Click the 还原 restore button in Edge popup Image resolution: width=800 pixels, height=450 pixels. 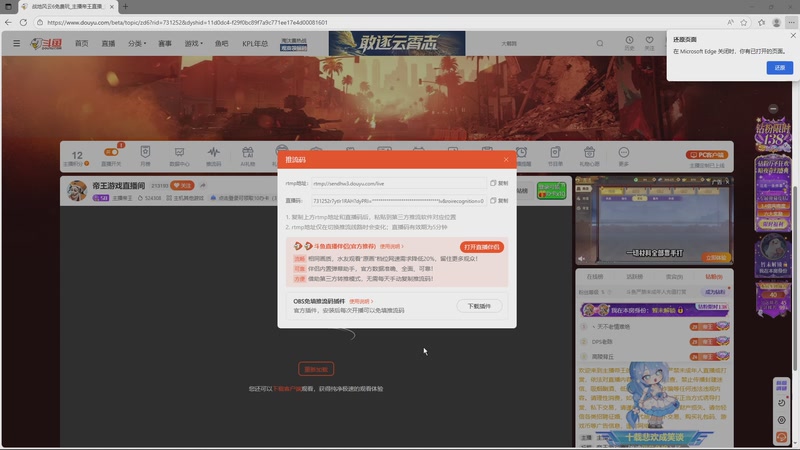click(780, 68)
